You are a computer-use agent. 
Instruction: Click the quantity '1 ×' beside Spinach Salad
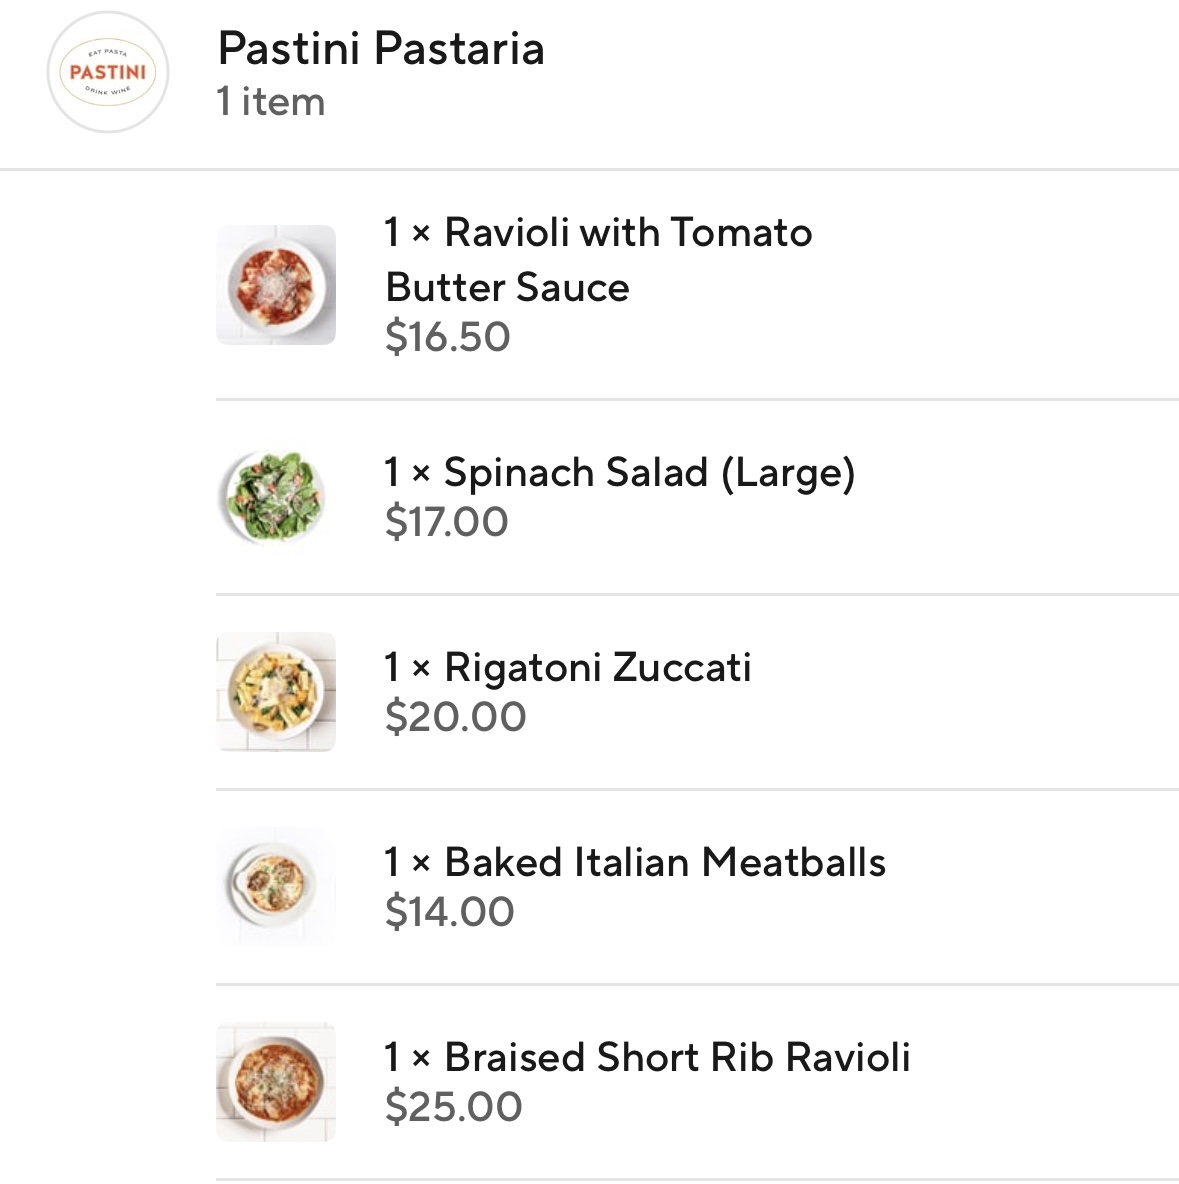(x=407, y=472)
